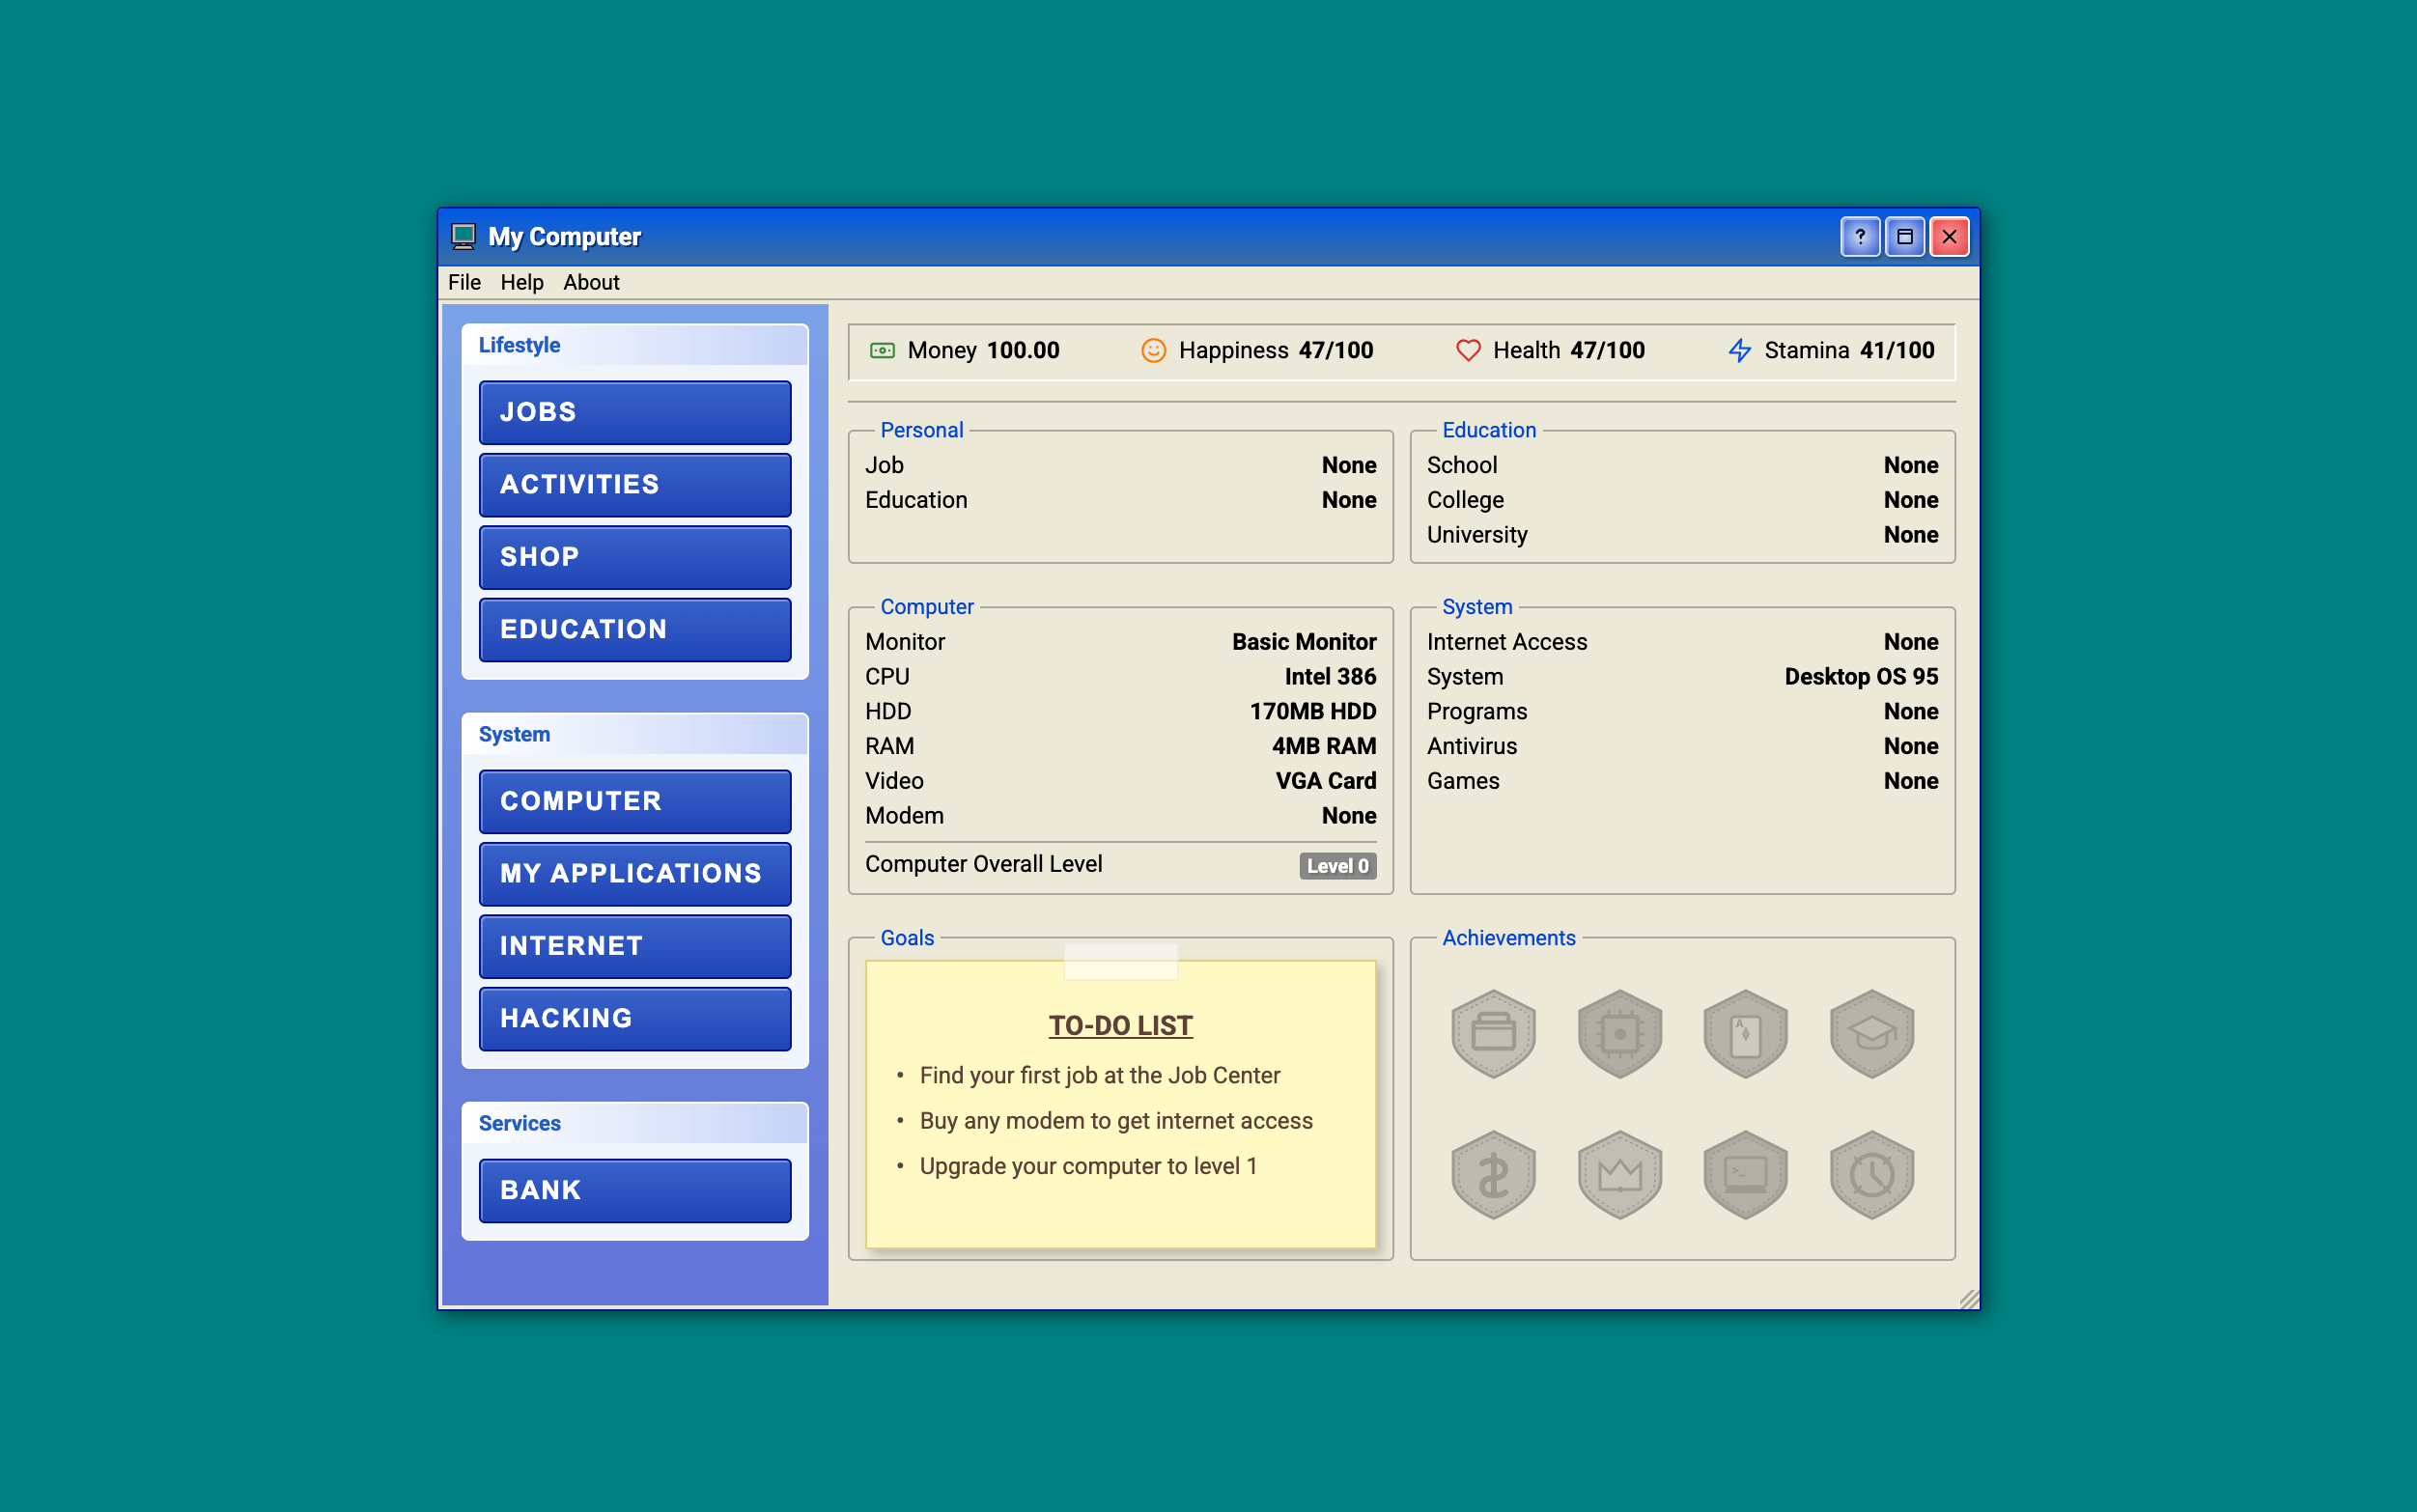
Task: Click the Health heart icon
Action: click(1467, 350)
